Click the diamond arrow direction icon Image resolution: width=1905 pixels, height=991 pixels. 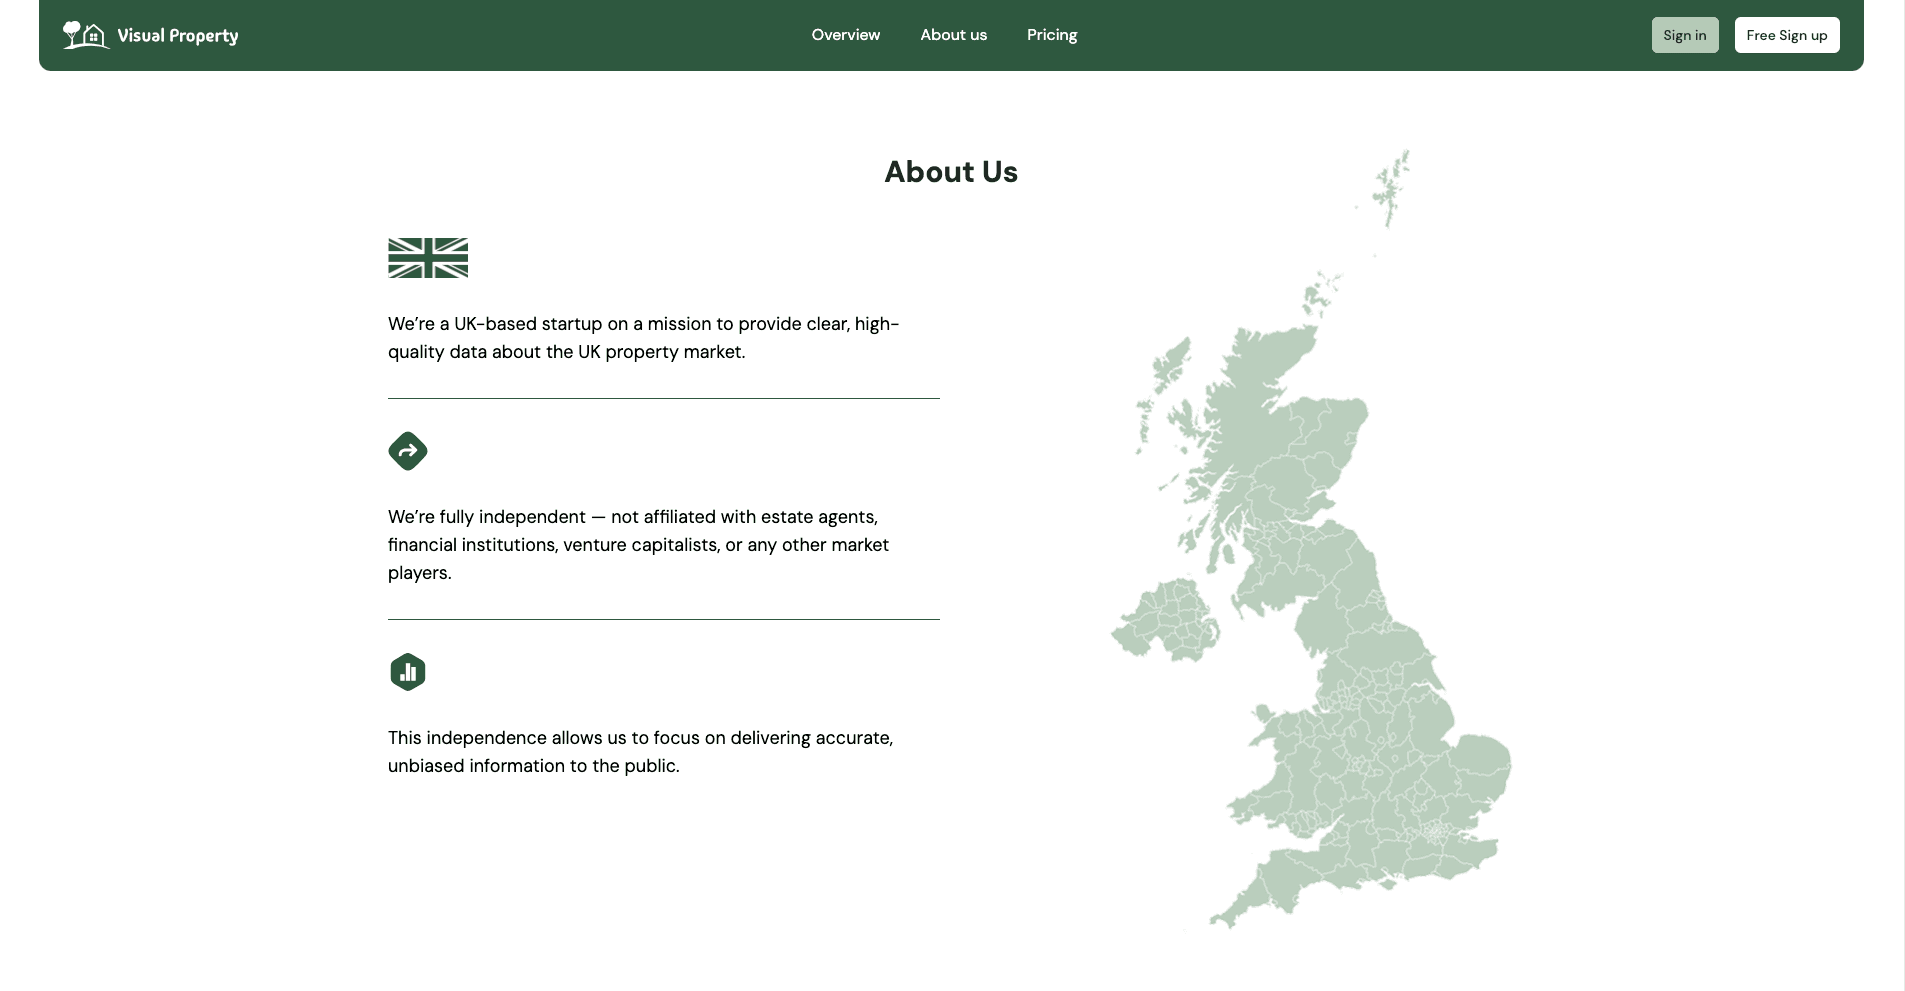pos(408,451)
